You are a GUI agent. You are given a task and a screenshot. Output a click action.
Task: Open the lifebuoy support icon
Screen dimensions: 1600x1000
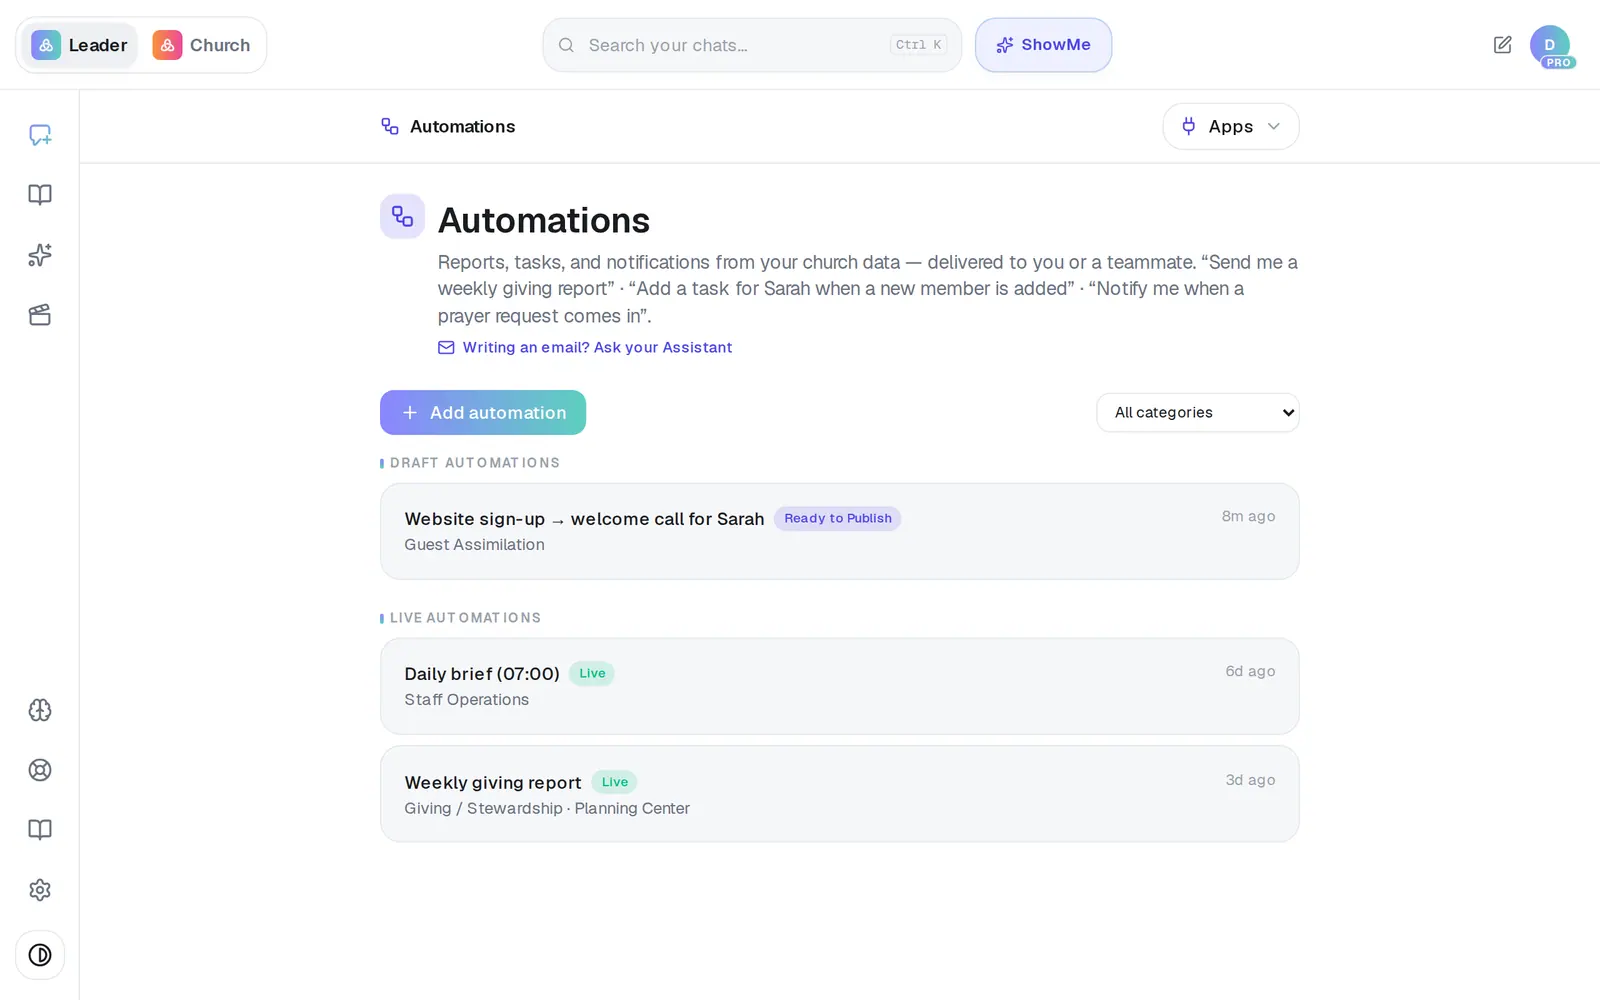(x=40, y=770)
